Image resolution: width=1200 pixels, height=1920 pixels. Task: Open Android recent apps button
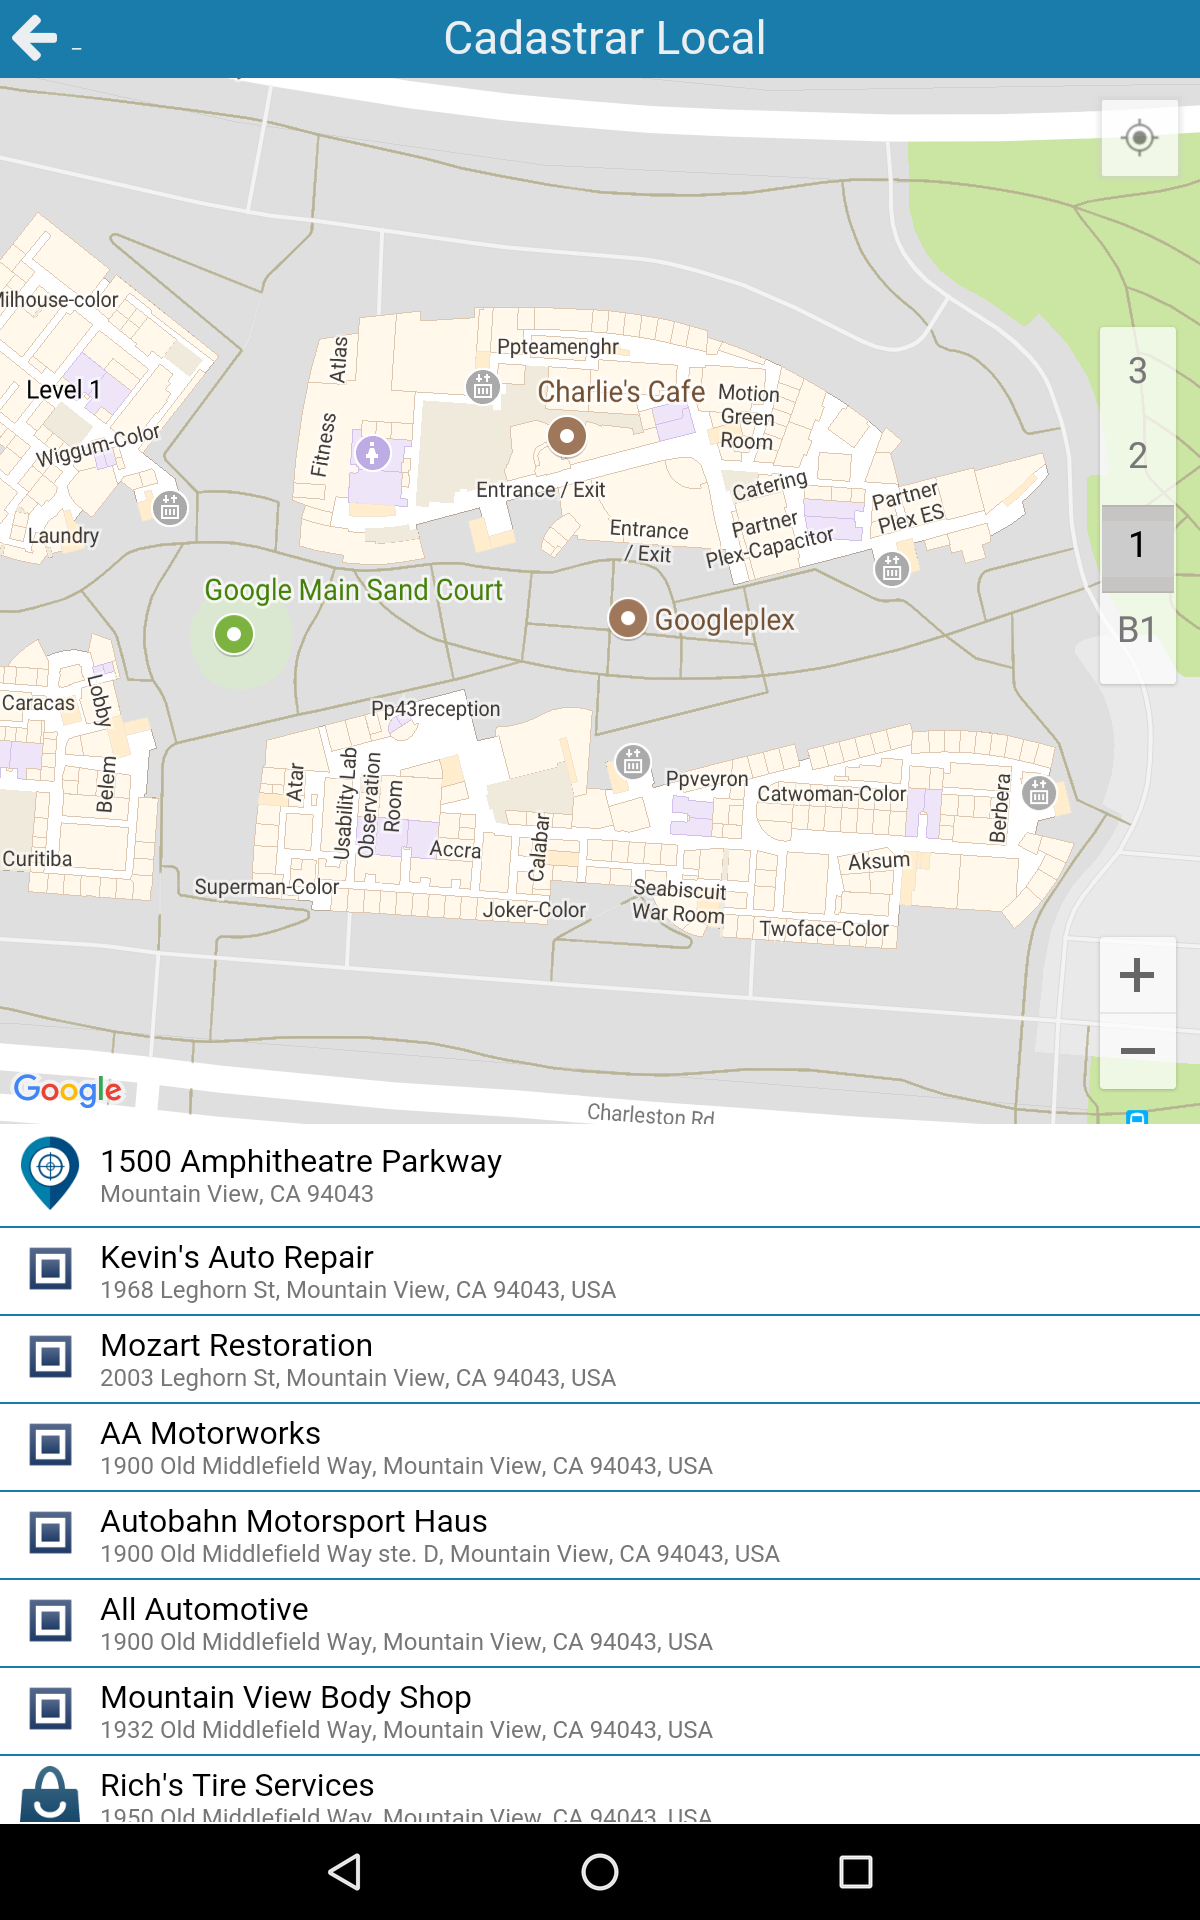pyautogui.click(x=856, y=1872)
